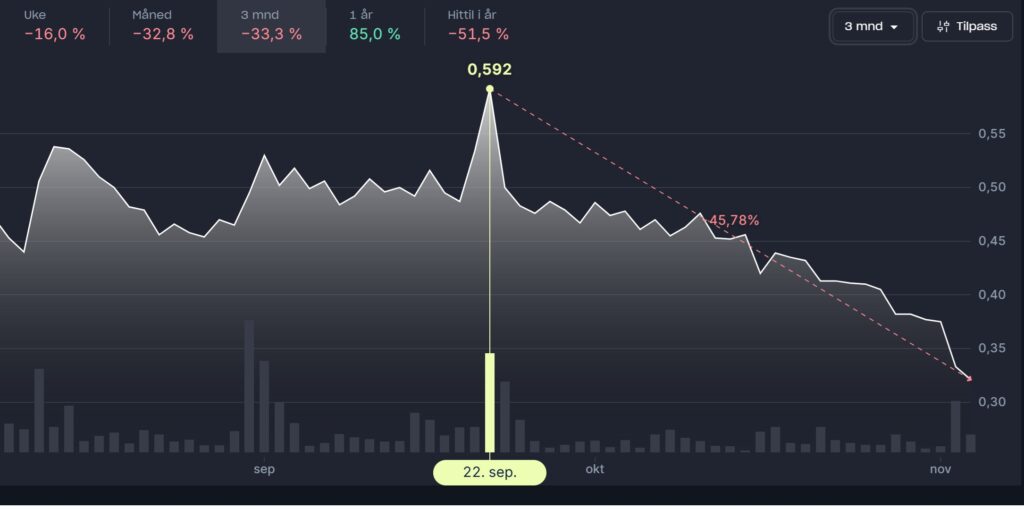Click the okt label on the time axis
The image size is (1024, 510).
(595, 469)
